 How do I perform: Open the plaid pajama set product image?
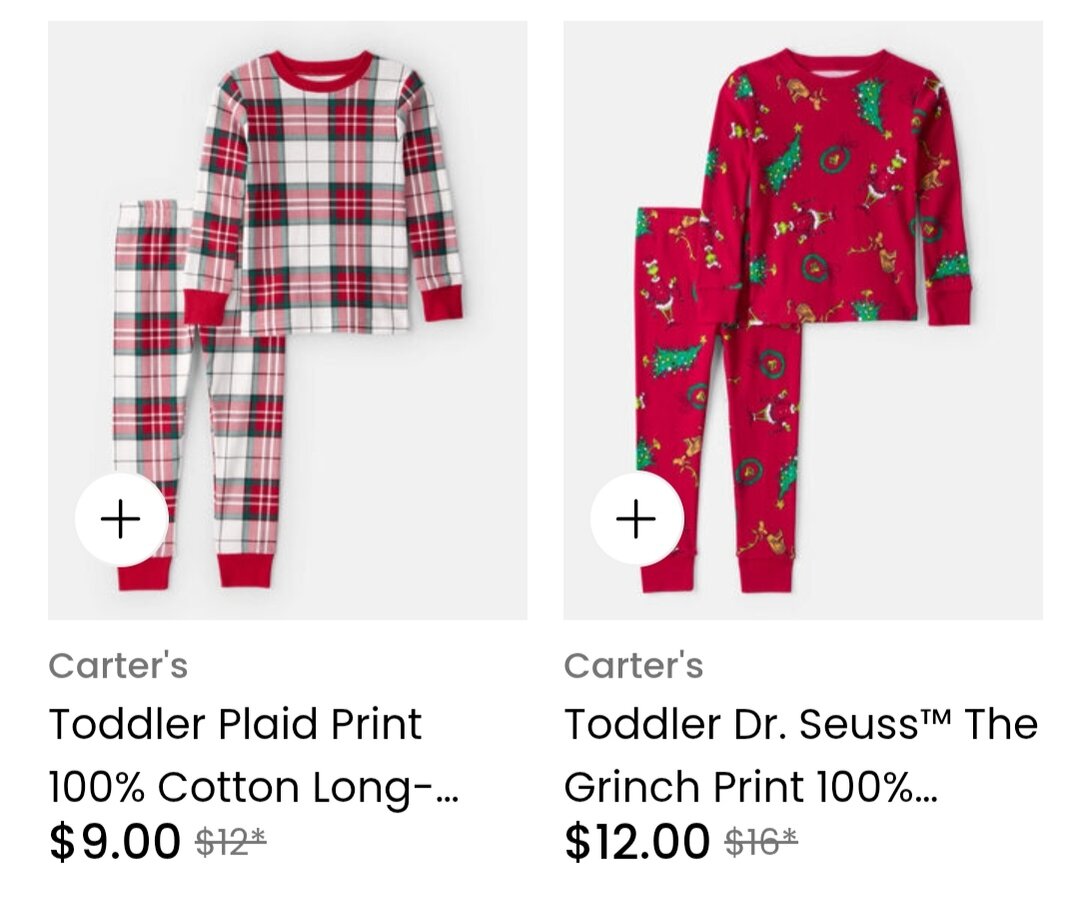coord(288,320)
